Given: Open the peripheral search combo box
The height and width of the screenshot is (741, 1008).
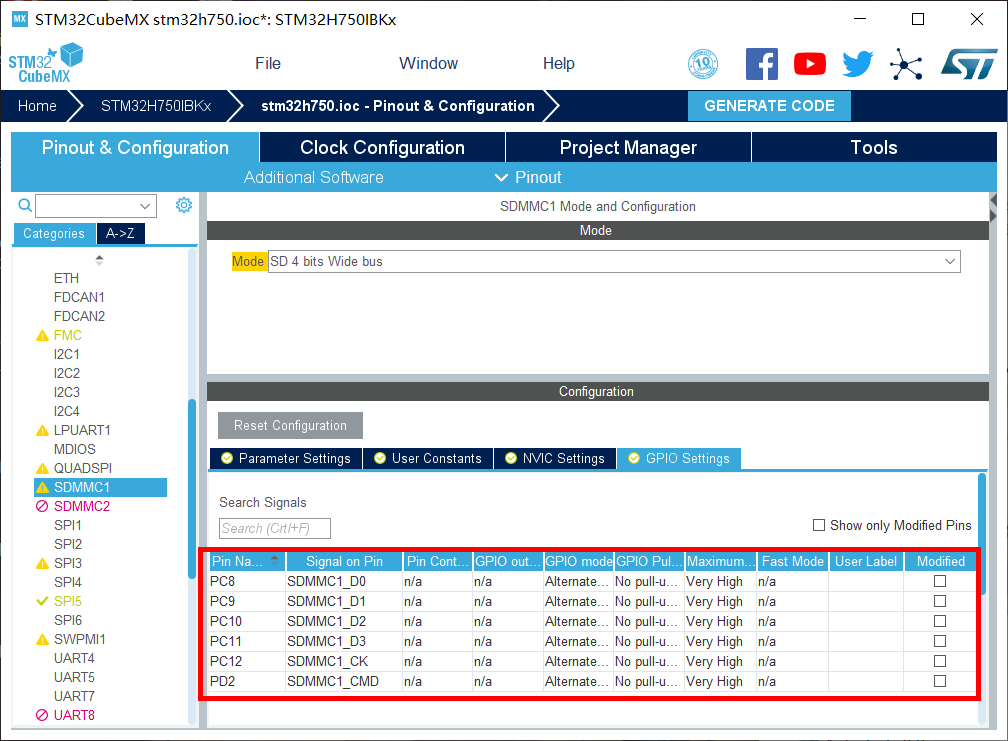Looking at the screenshot, I should pos(96,206).
